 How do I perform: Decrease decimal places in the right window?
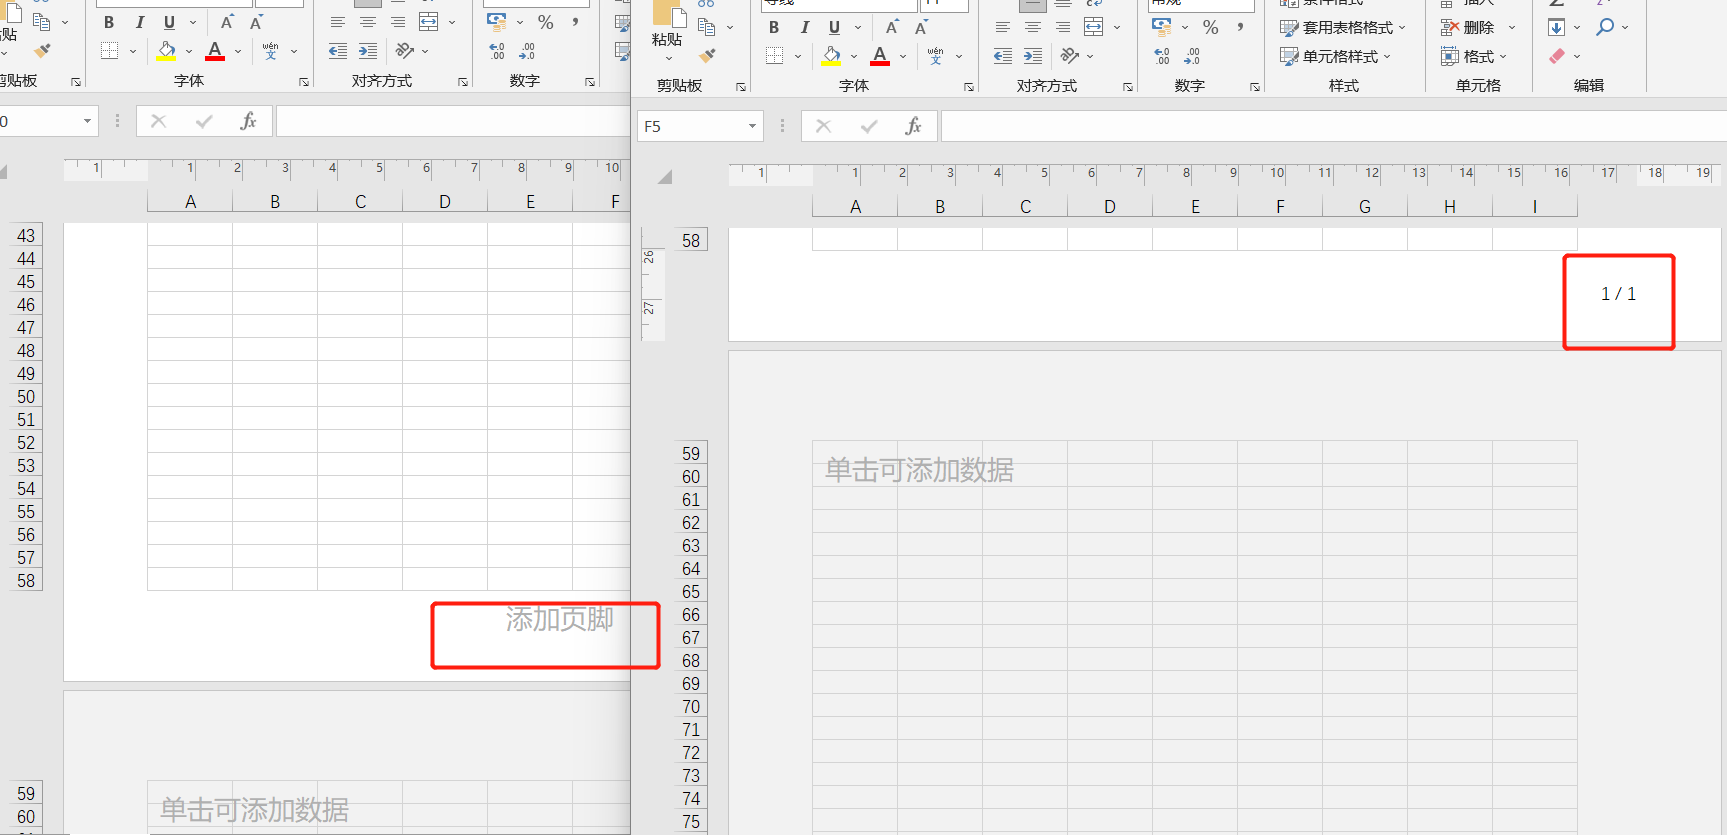click(x=1192, y=57)
